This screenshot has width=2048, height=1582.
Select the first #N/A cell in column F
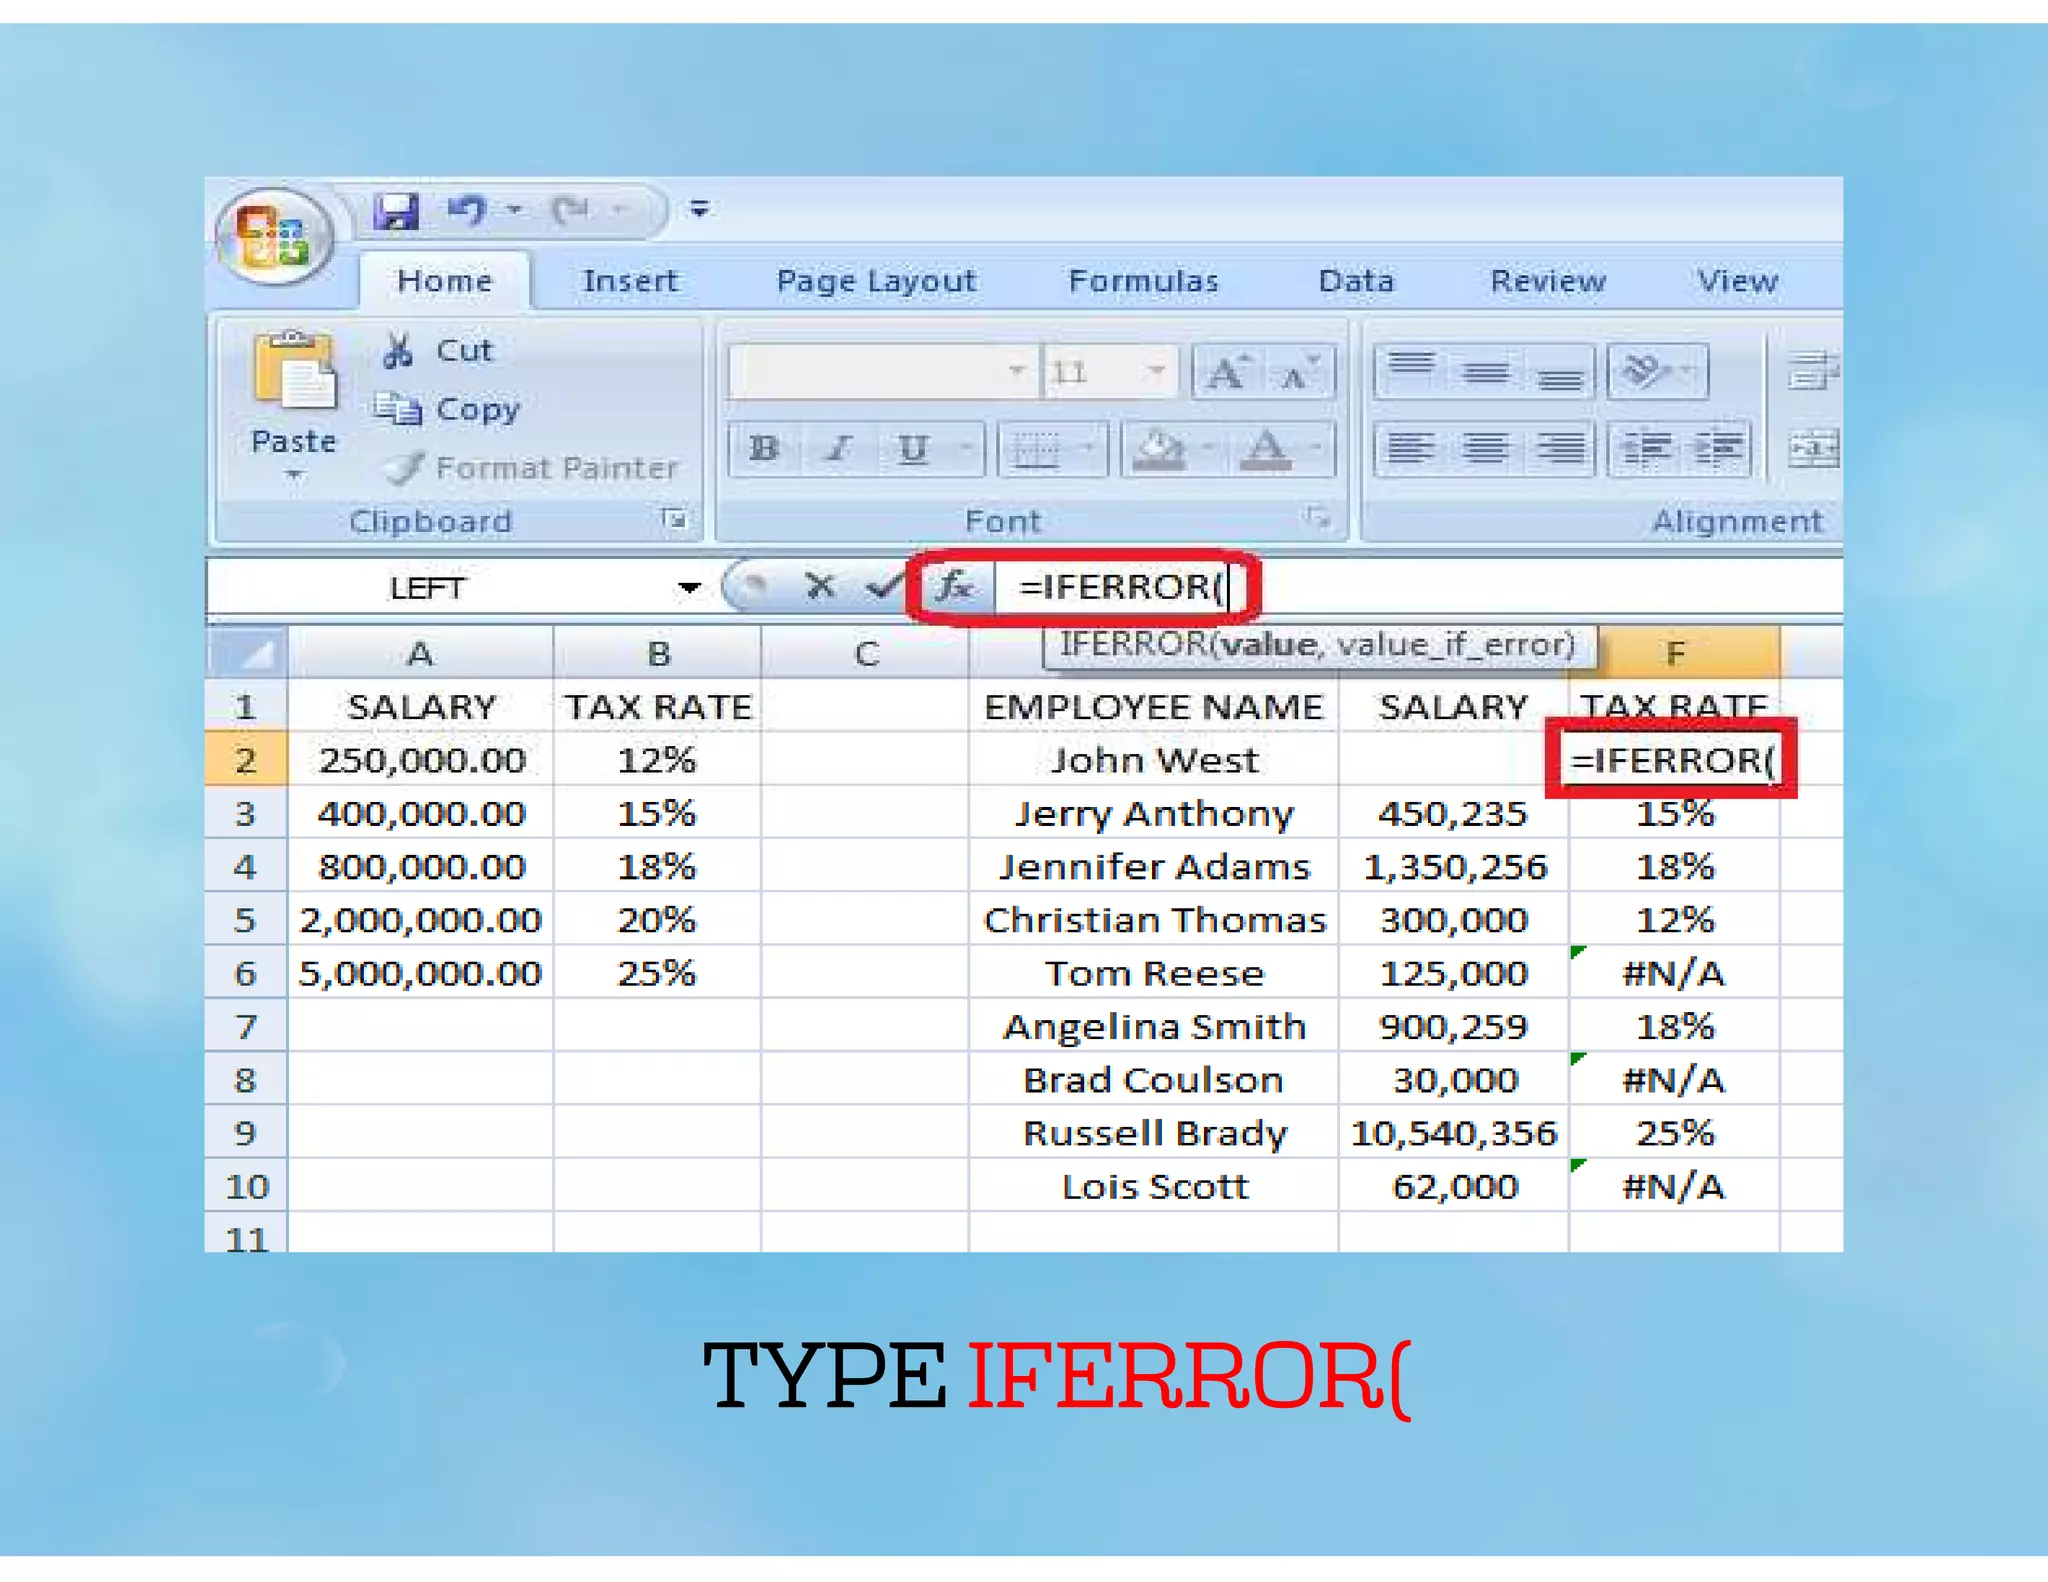click(1672, 973)
